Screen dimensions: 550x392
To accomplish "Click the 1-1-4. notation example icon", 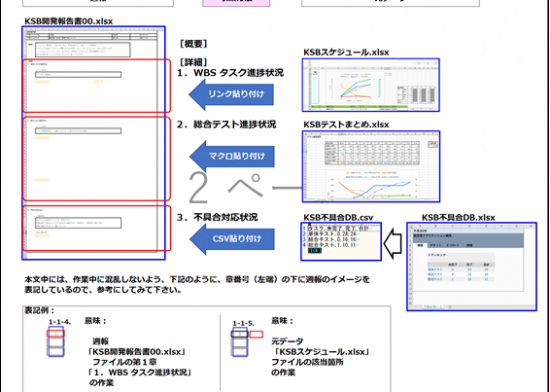I will point(56,342).
